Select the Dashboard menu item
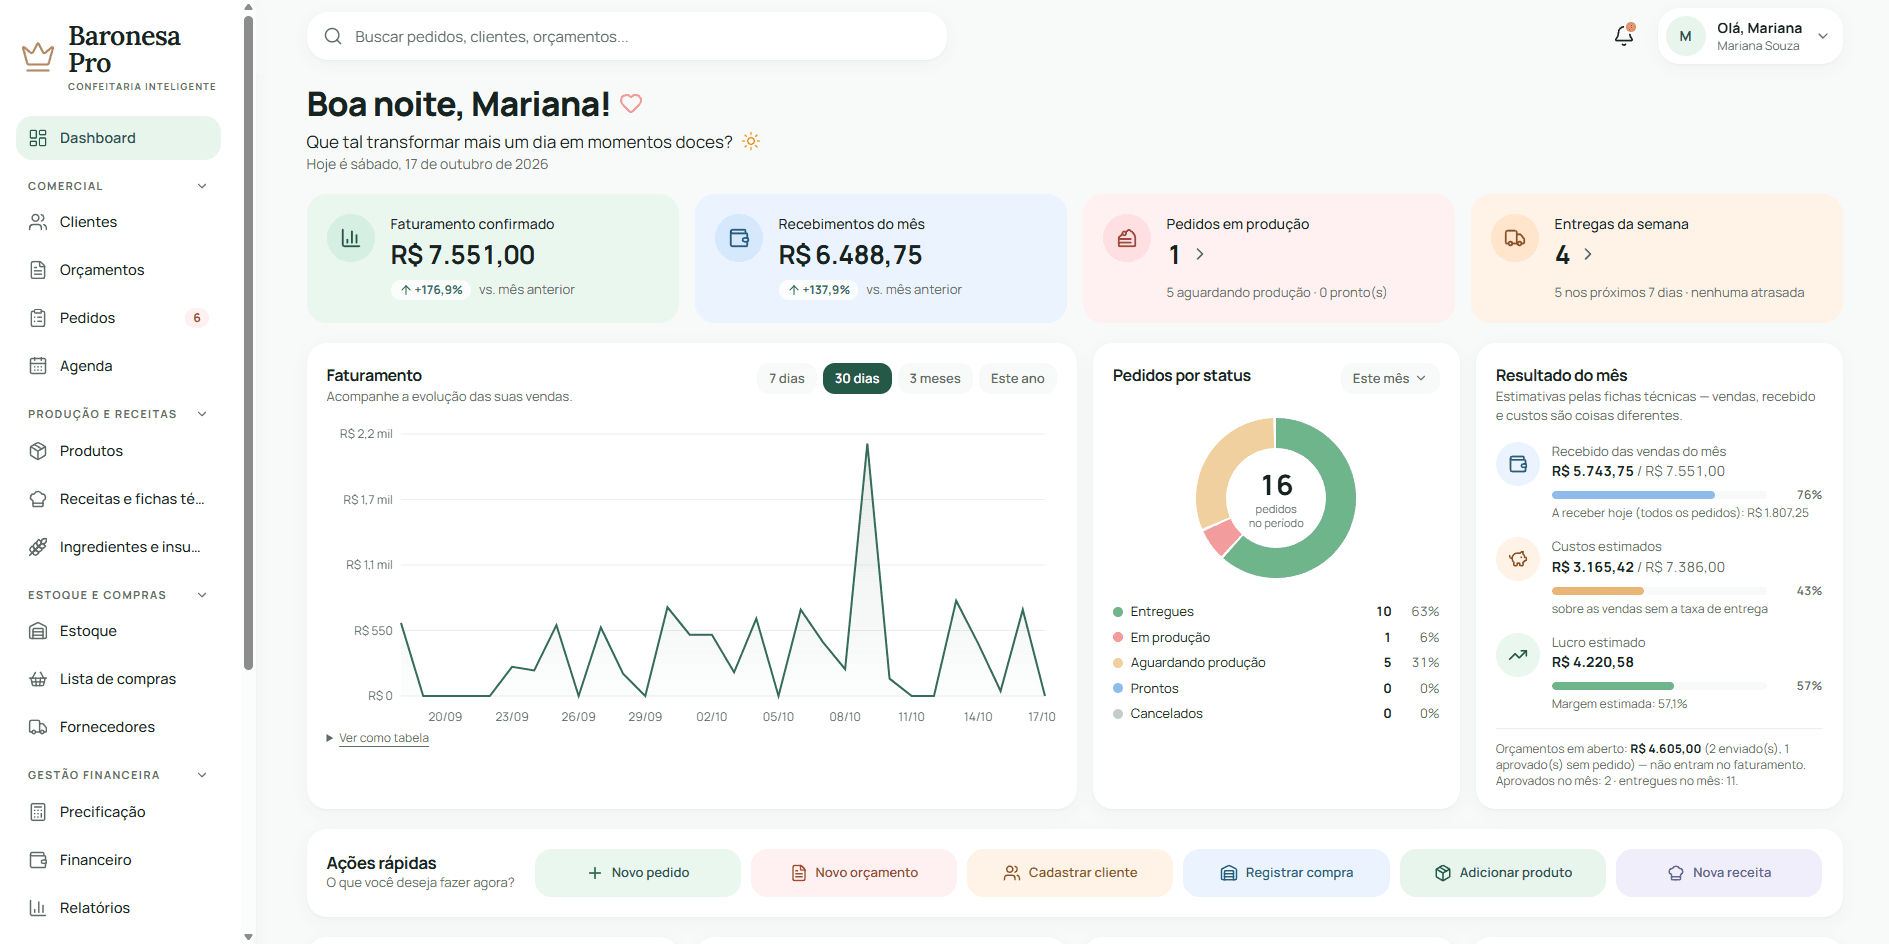 point(118,138)
